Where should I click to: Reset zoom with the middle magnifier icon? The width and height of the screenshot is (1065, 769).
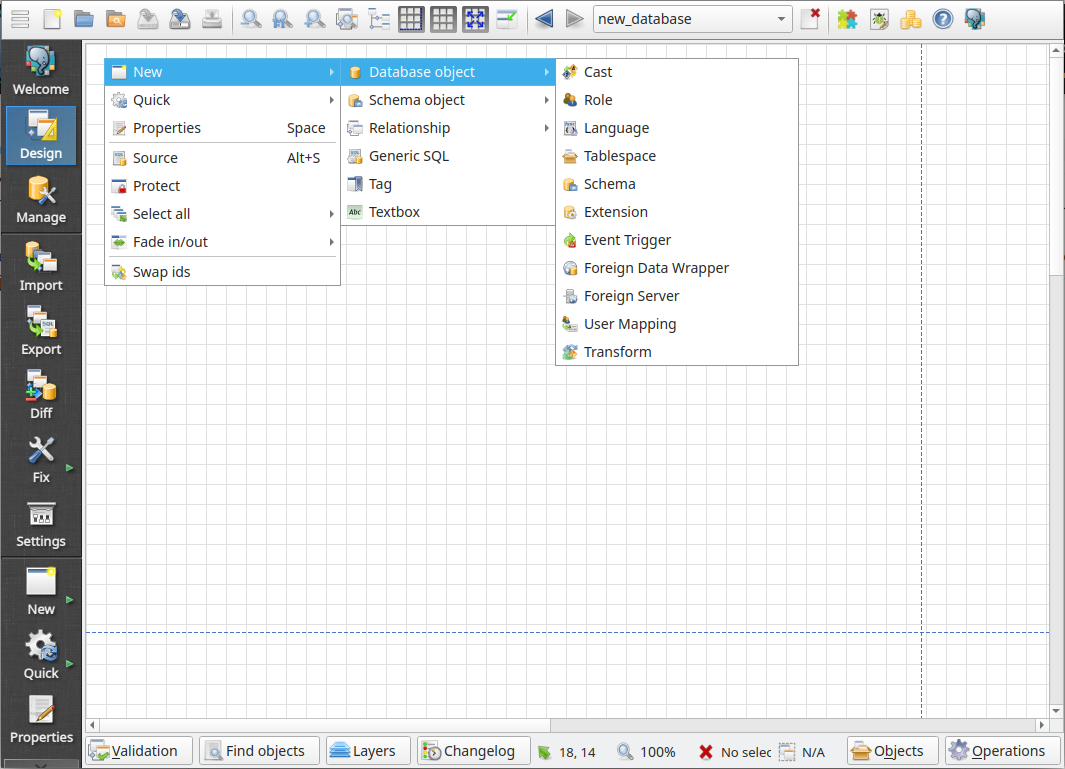point(283,19)
